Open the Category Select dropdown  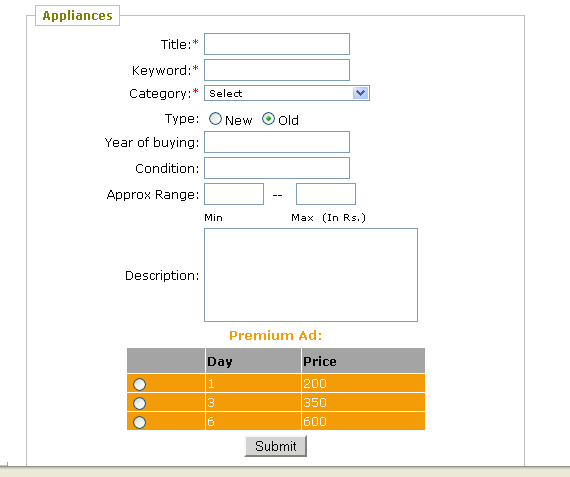286,93
